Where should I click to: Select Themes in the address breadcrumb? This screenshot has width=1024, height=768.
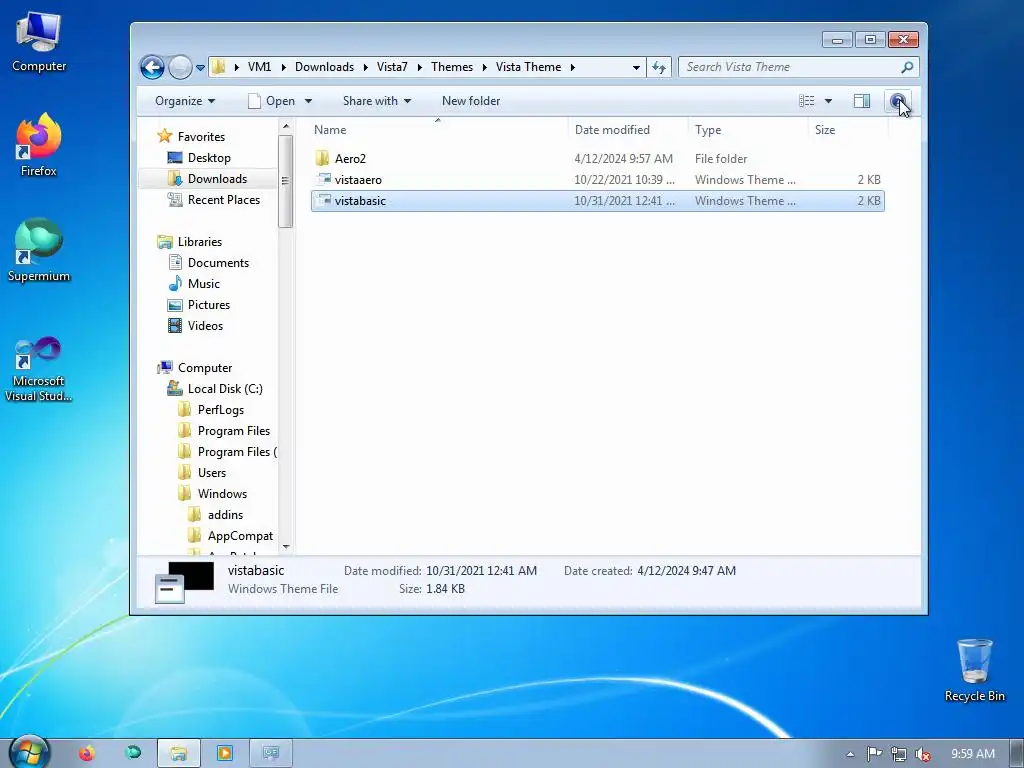point(452,67)
